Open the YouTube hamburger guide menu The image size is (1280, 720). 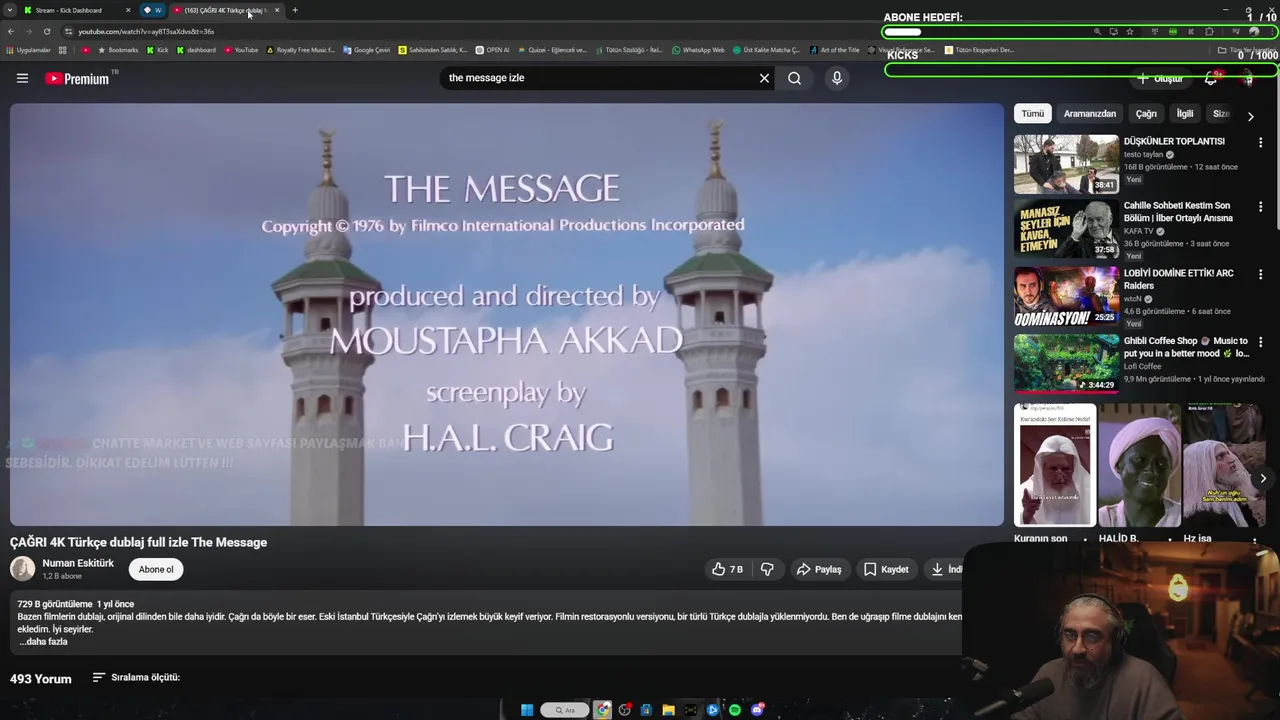[22, 78]
